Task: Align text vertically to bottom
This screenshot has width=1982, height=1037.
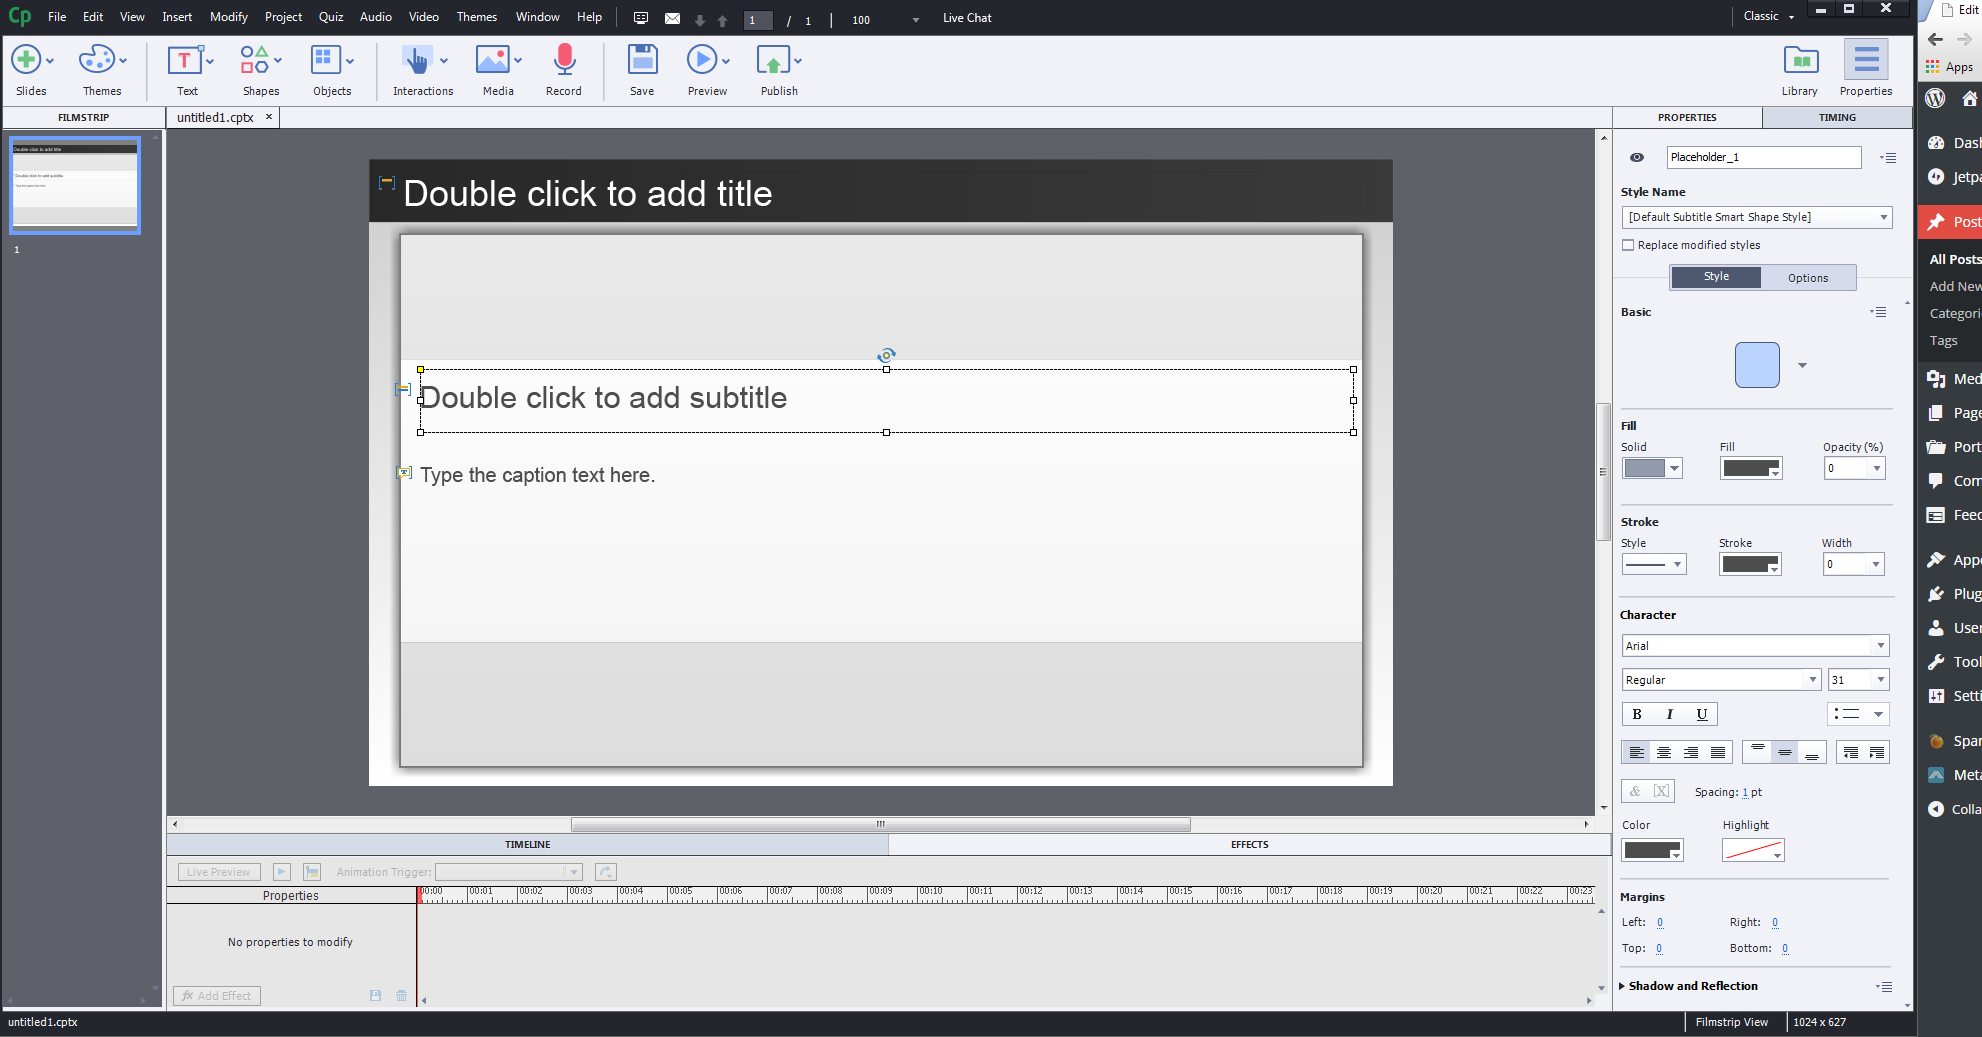Action: (1812, 752)
